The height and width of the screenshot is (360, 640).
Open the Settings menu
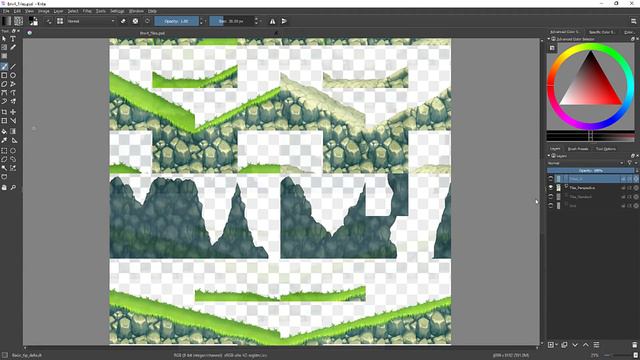tap(117, 11)
